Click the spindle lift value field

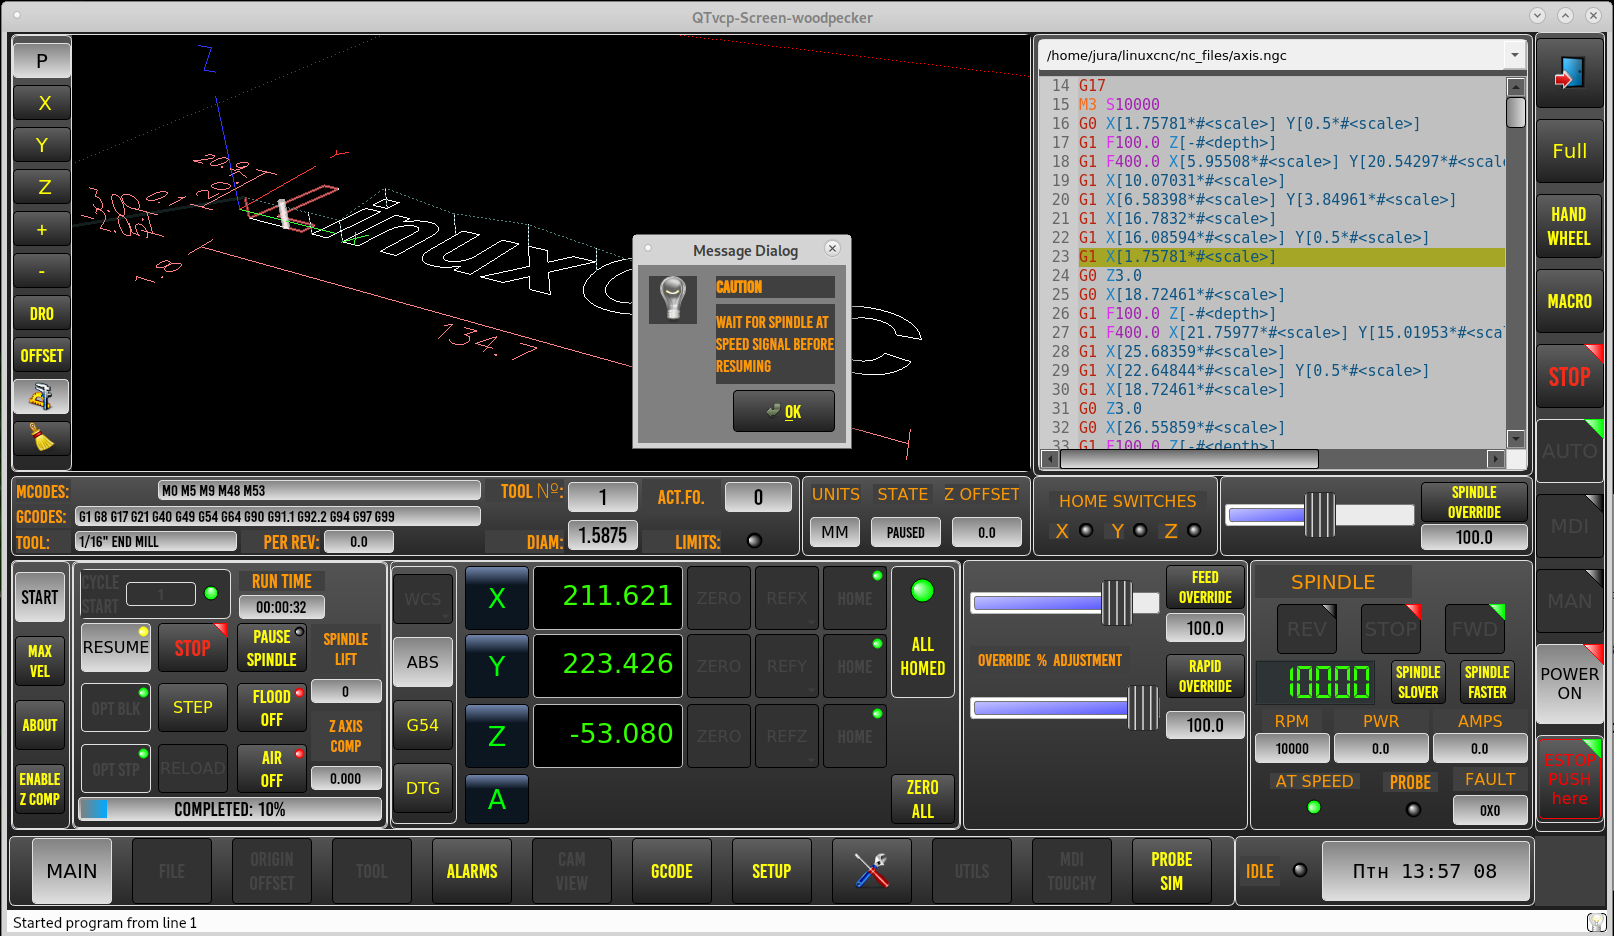[346, 691]
